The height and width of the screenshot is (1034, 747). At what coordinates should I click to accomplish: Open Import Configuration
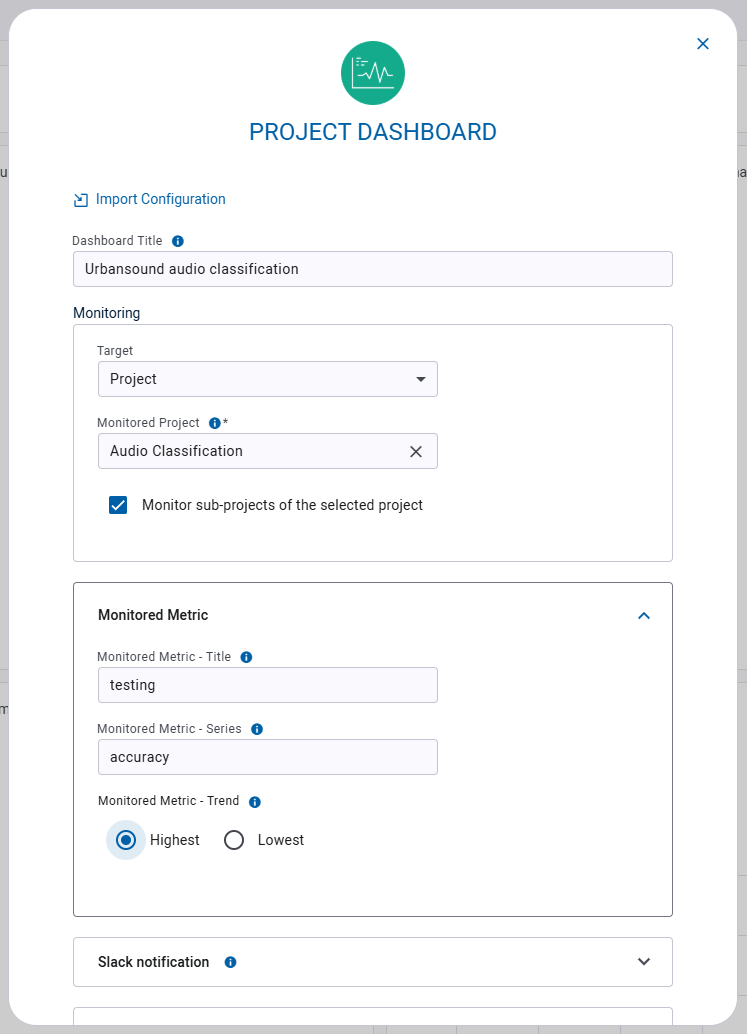pos(160,199)
